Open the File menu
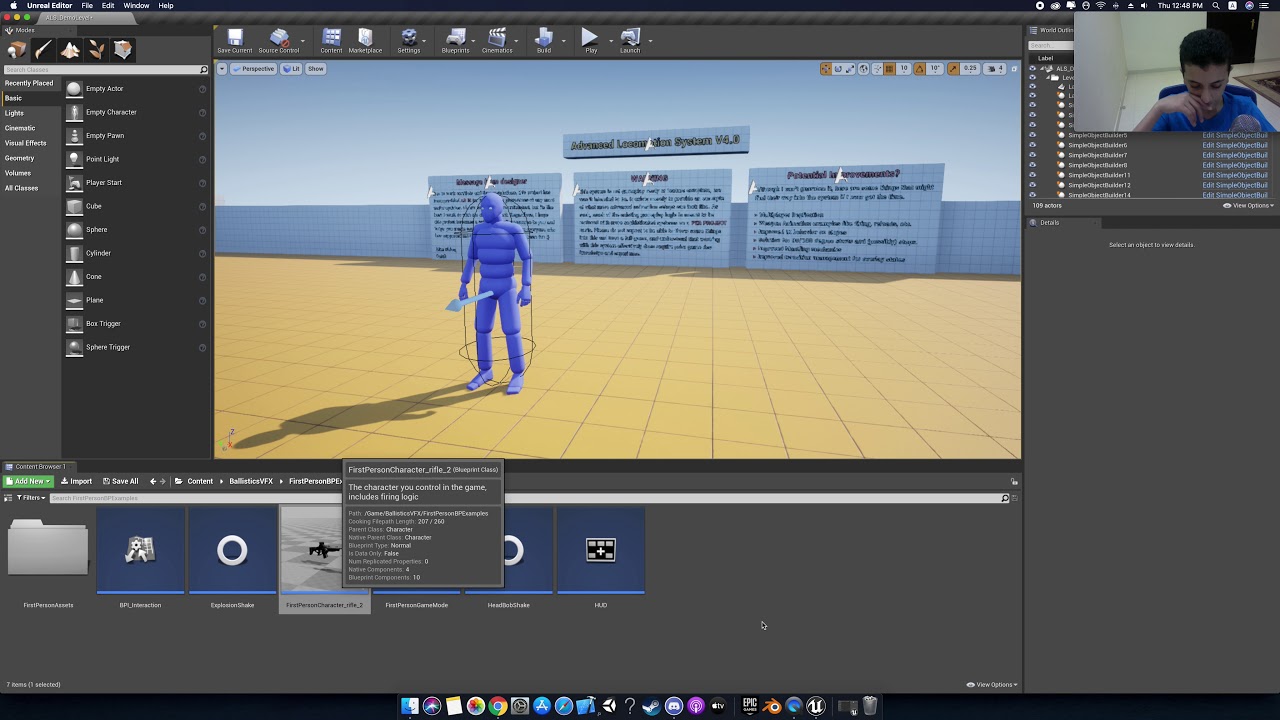Screen dimensions: 1280x720 [x=87, y=6]
